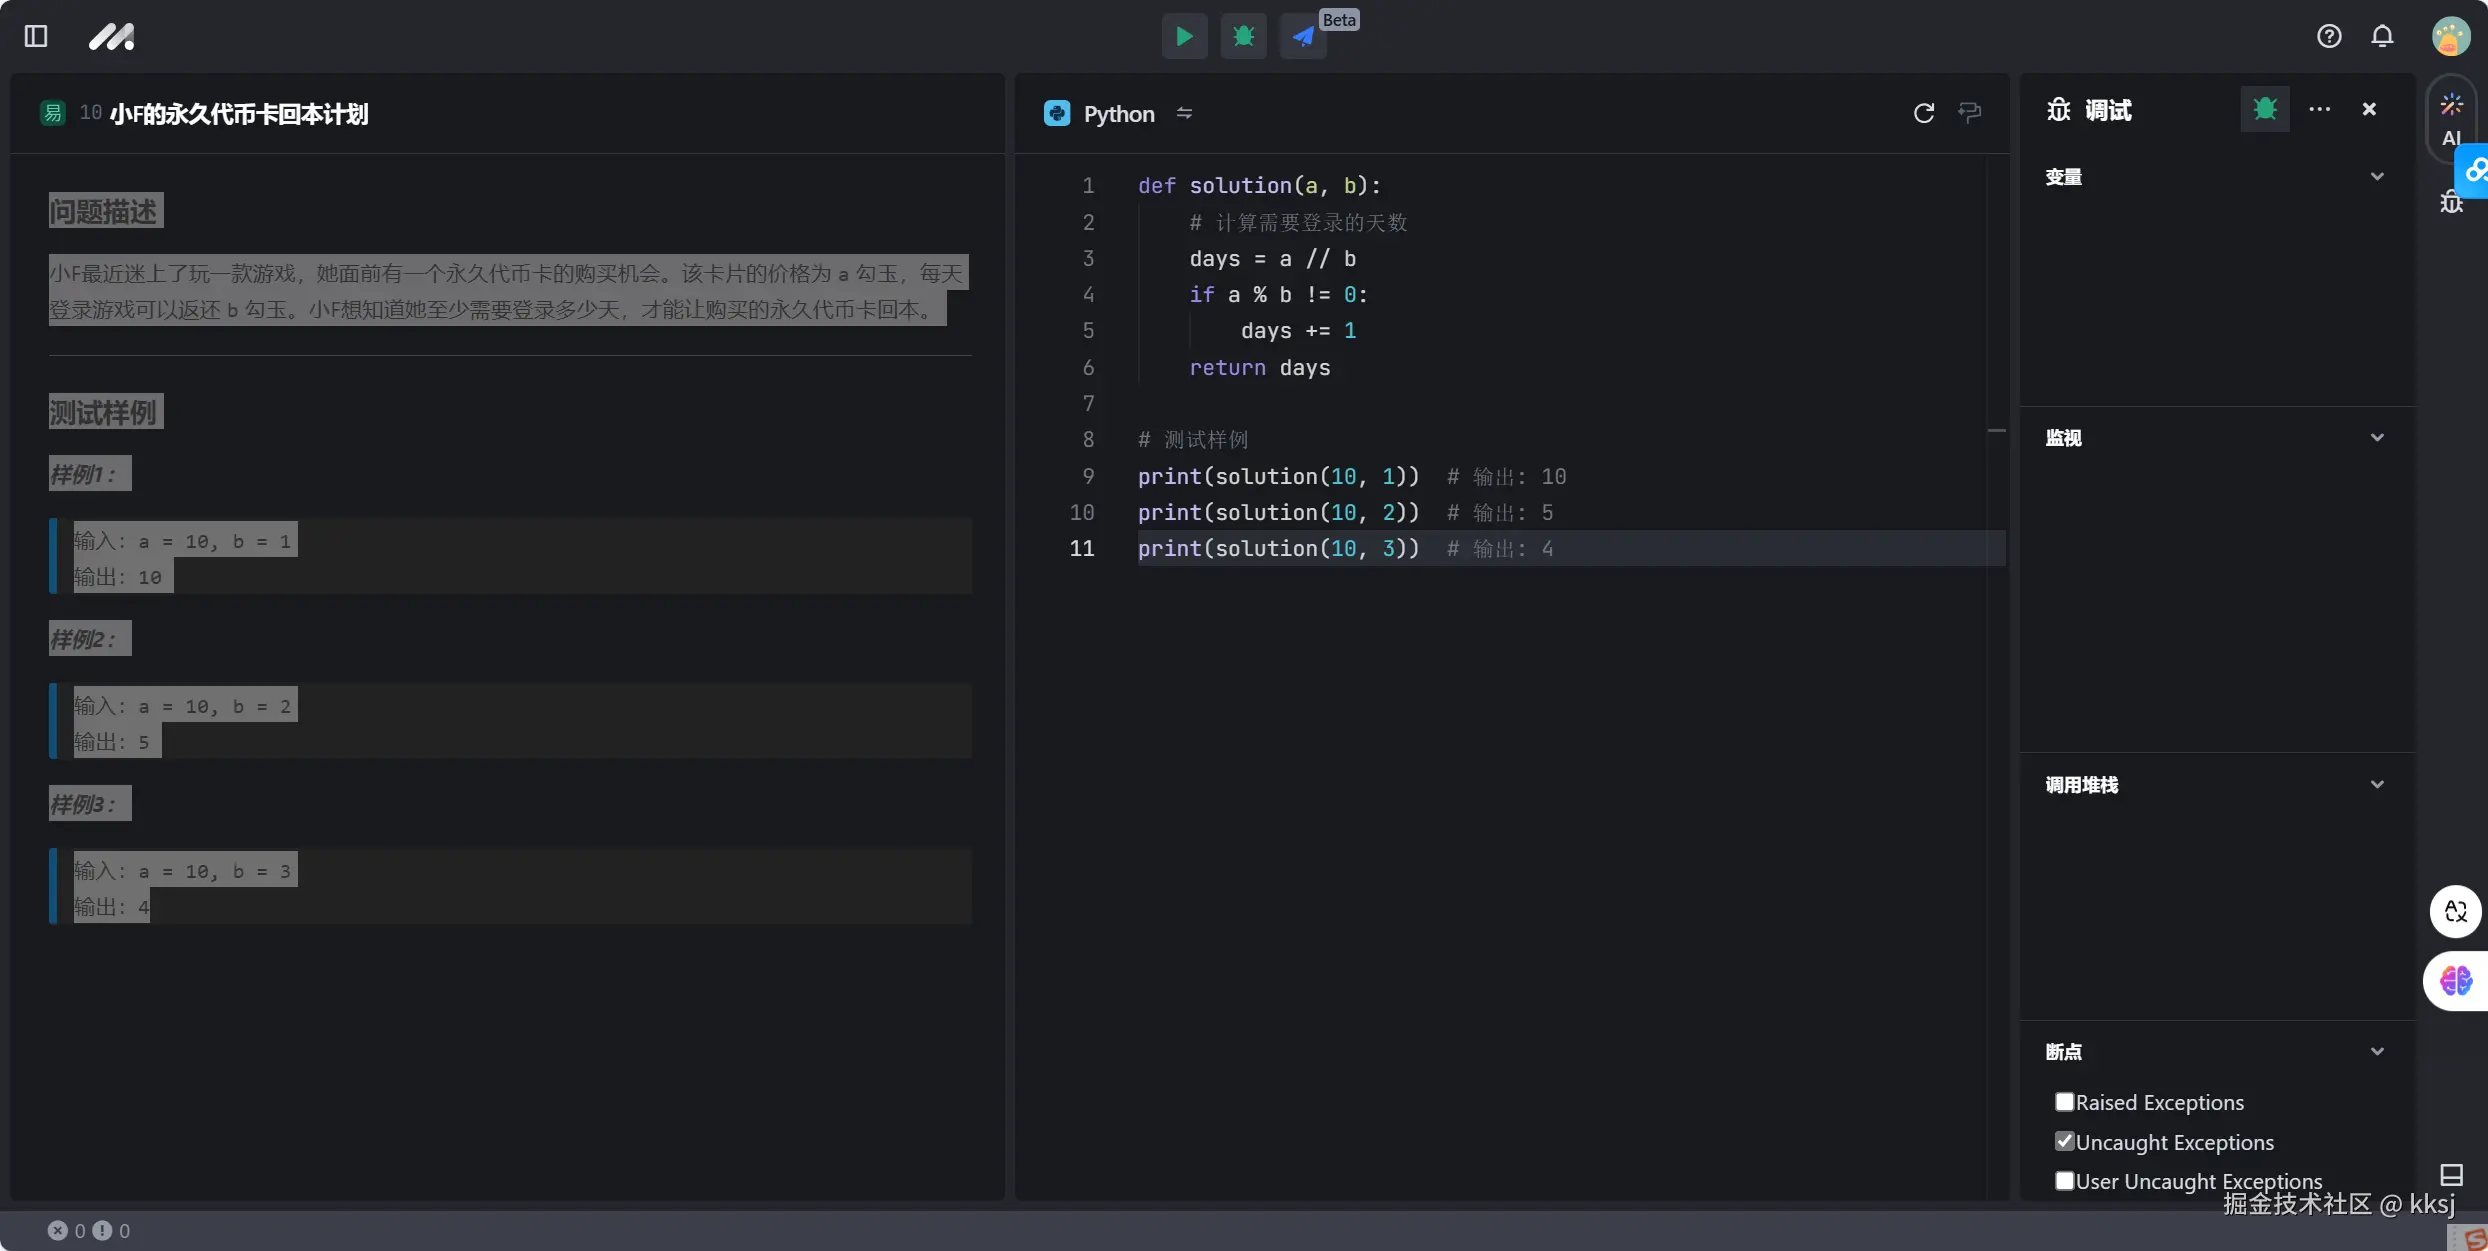Collapse the 调用堆栈 call stack section

(x=2377, y=785)
